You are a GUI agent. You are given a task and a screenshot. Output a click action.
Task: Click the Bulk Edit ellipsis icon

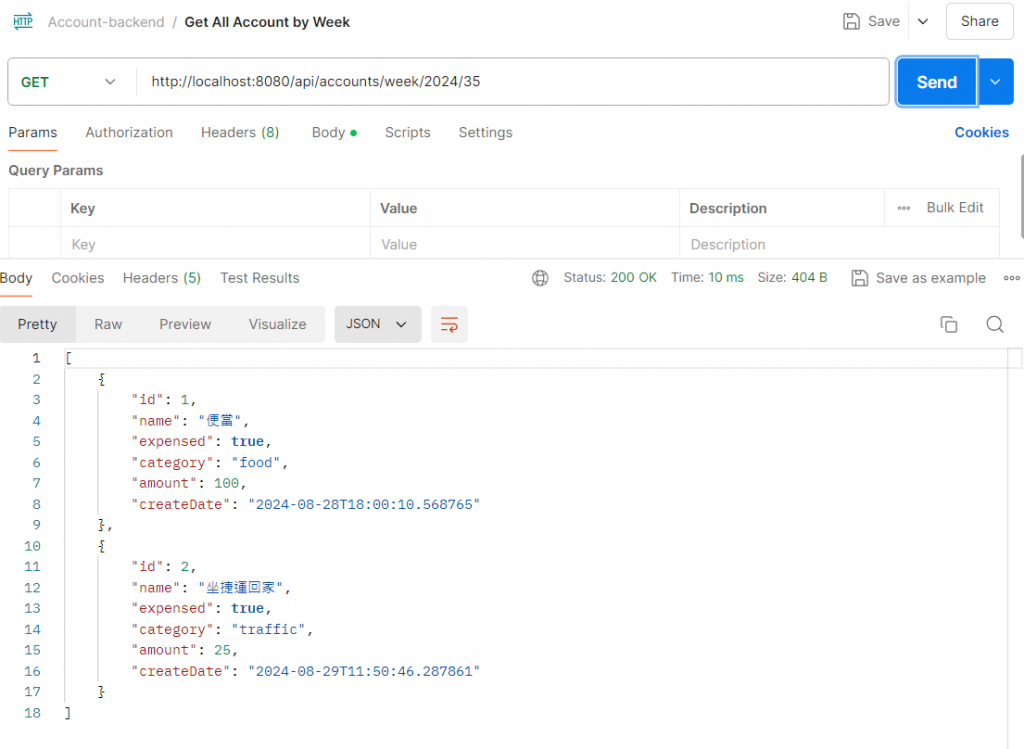click(x=904, y=208)
